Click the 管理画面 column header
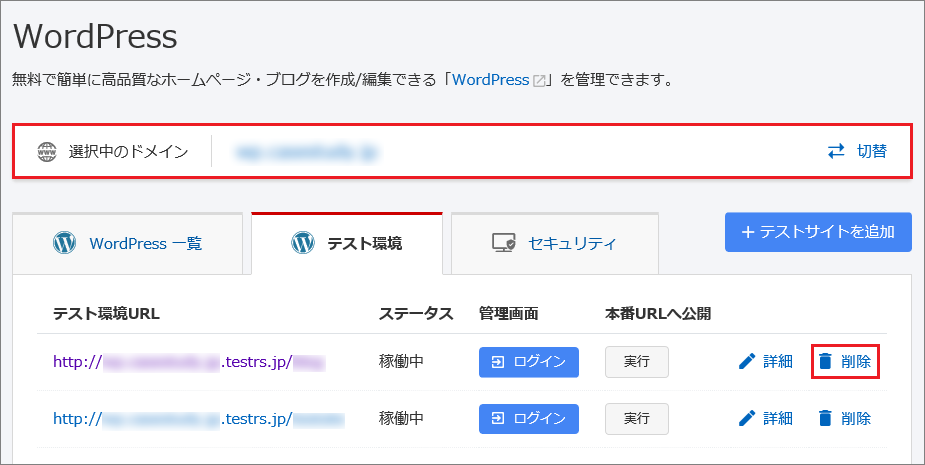 (509, 313)
